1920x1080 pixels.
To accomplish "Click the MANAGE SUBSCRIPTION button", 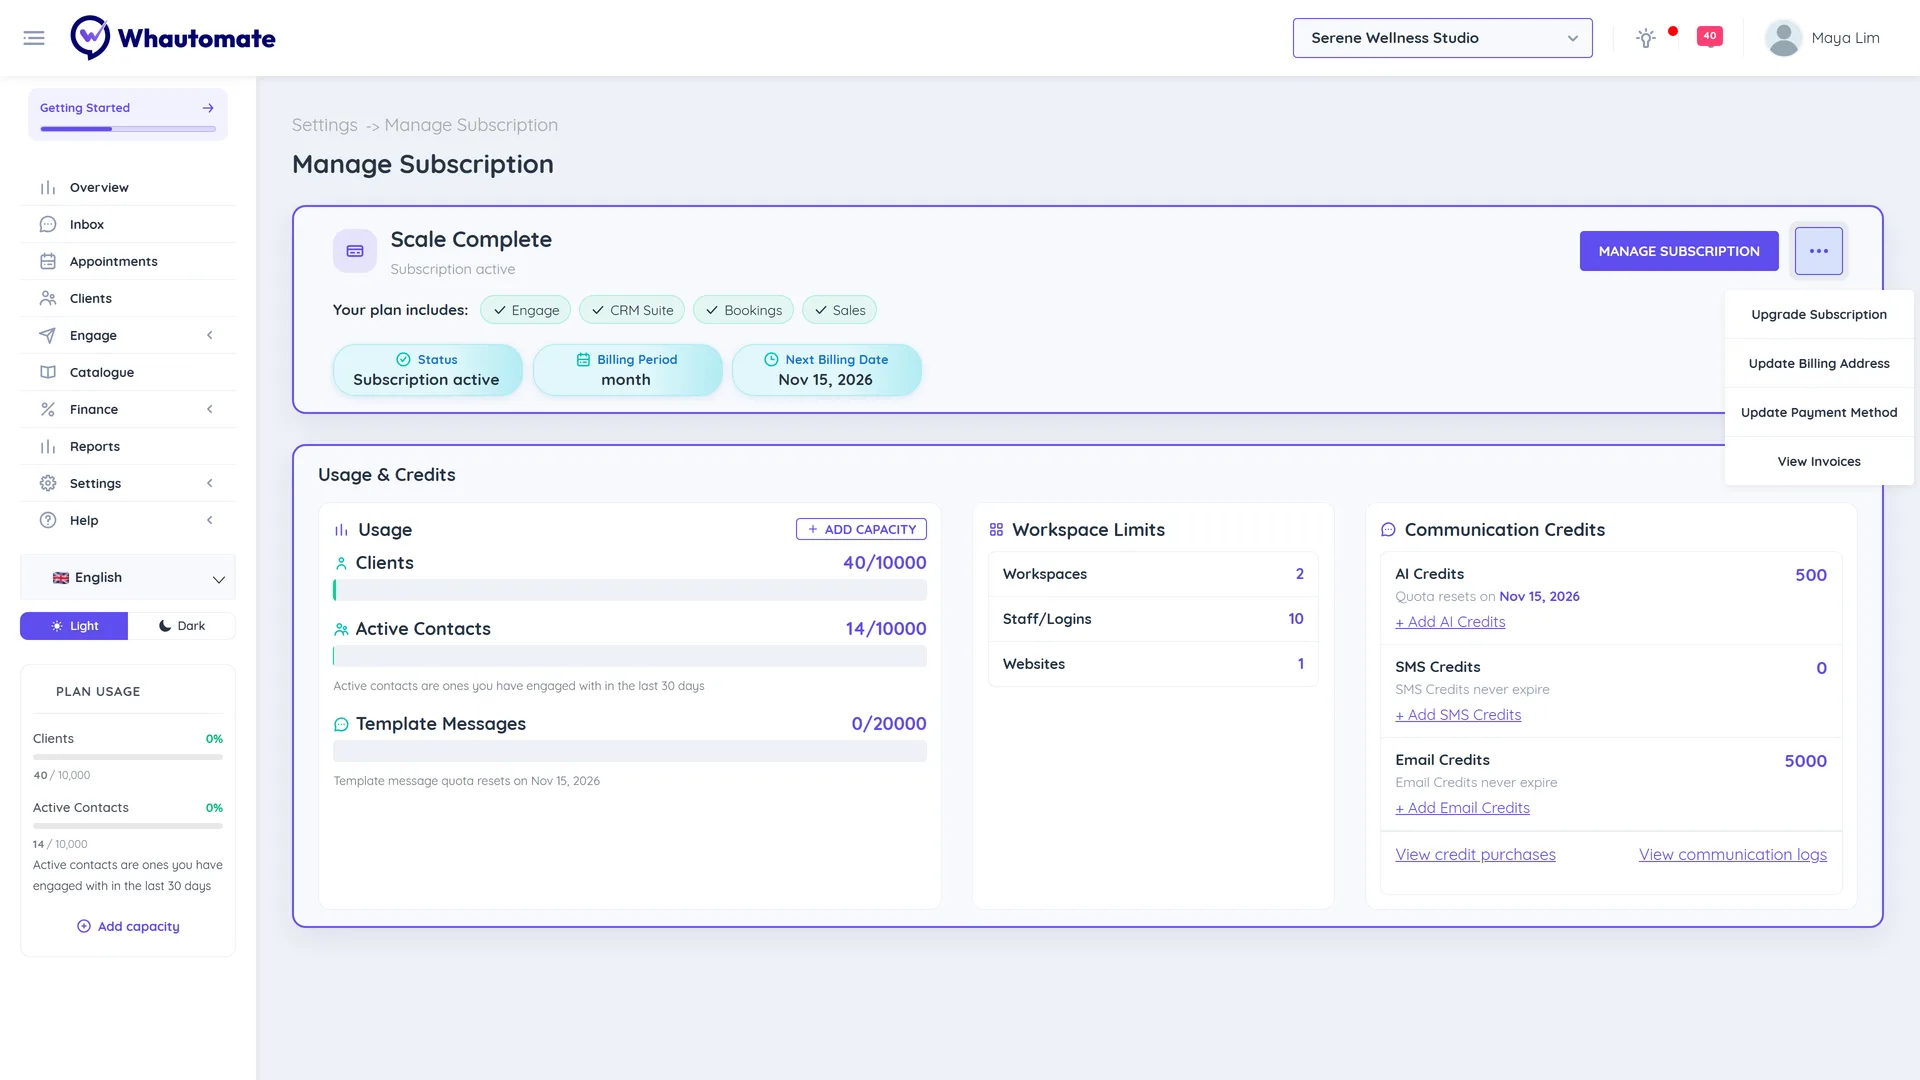I will (x=1679, y=251).
